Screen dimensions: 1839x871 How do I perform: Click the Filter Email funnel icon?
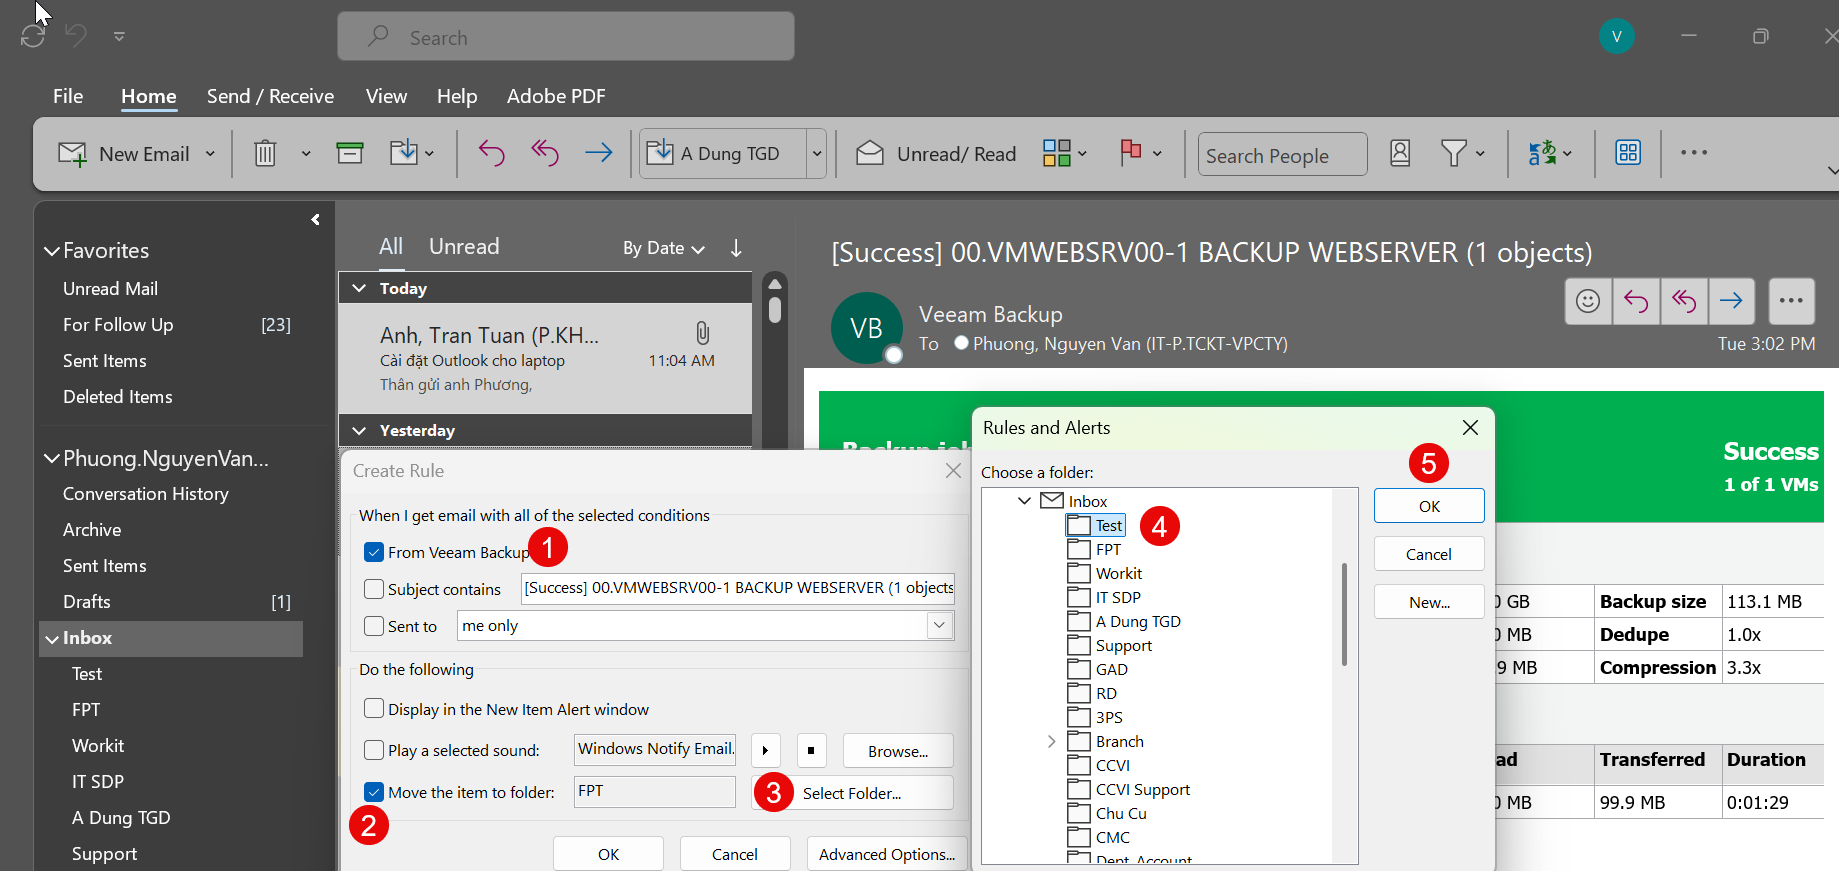[1454, 154]
